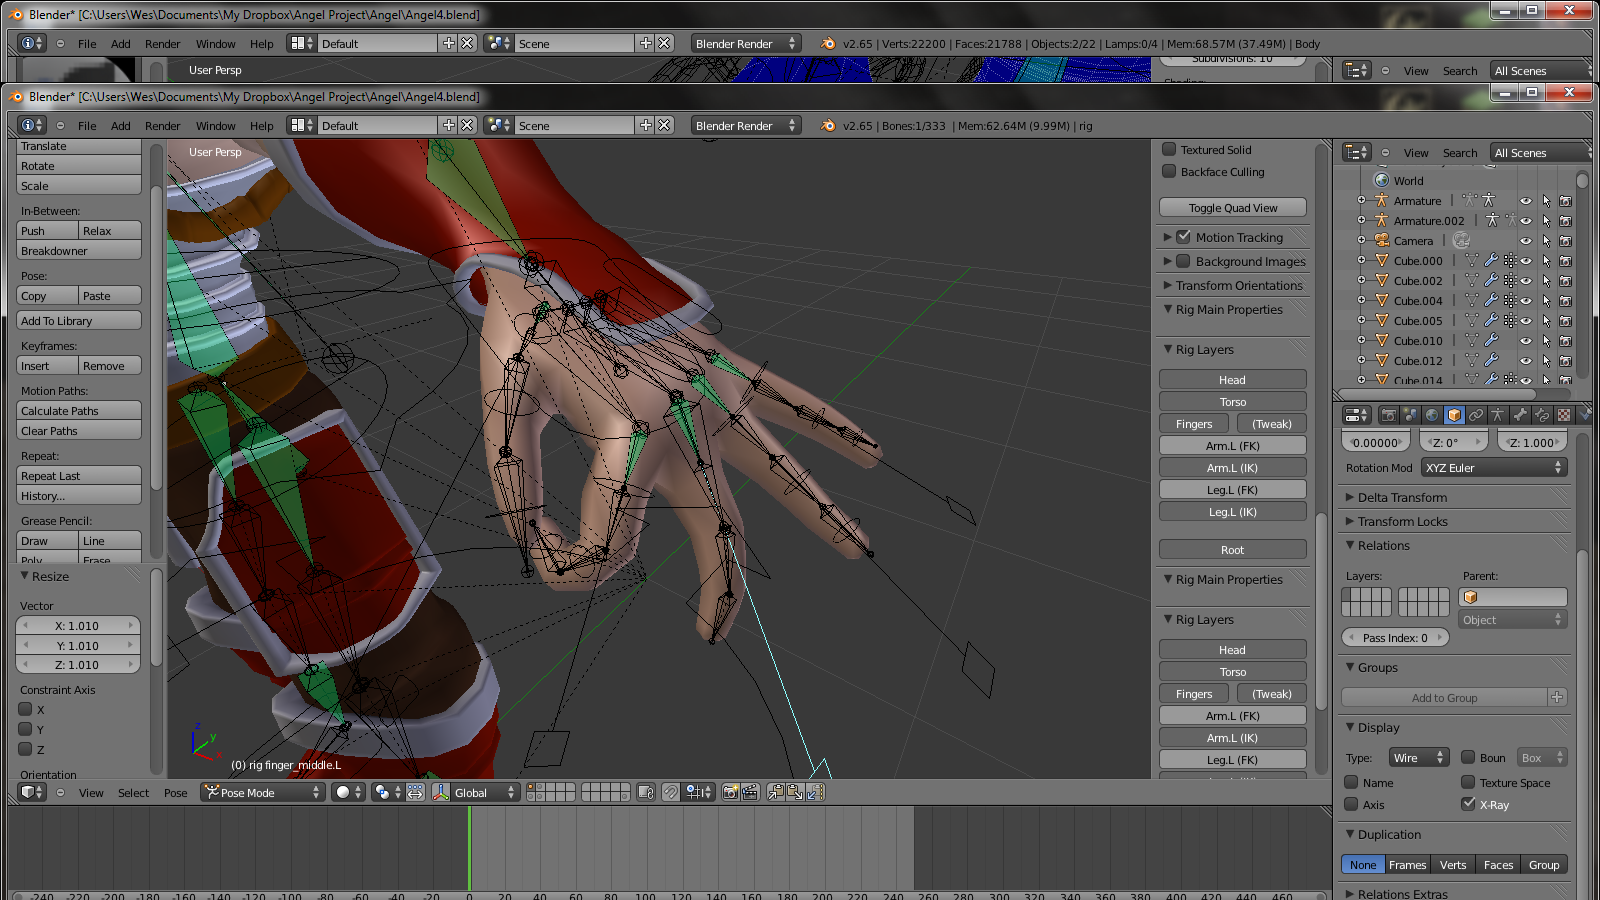Enable Backface Culling checkbox
Image resolution: width=1600 pixels, height=900 pixels.
pyautogui.click(x=1169, y=171)
